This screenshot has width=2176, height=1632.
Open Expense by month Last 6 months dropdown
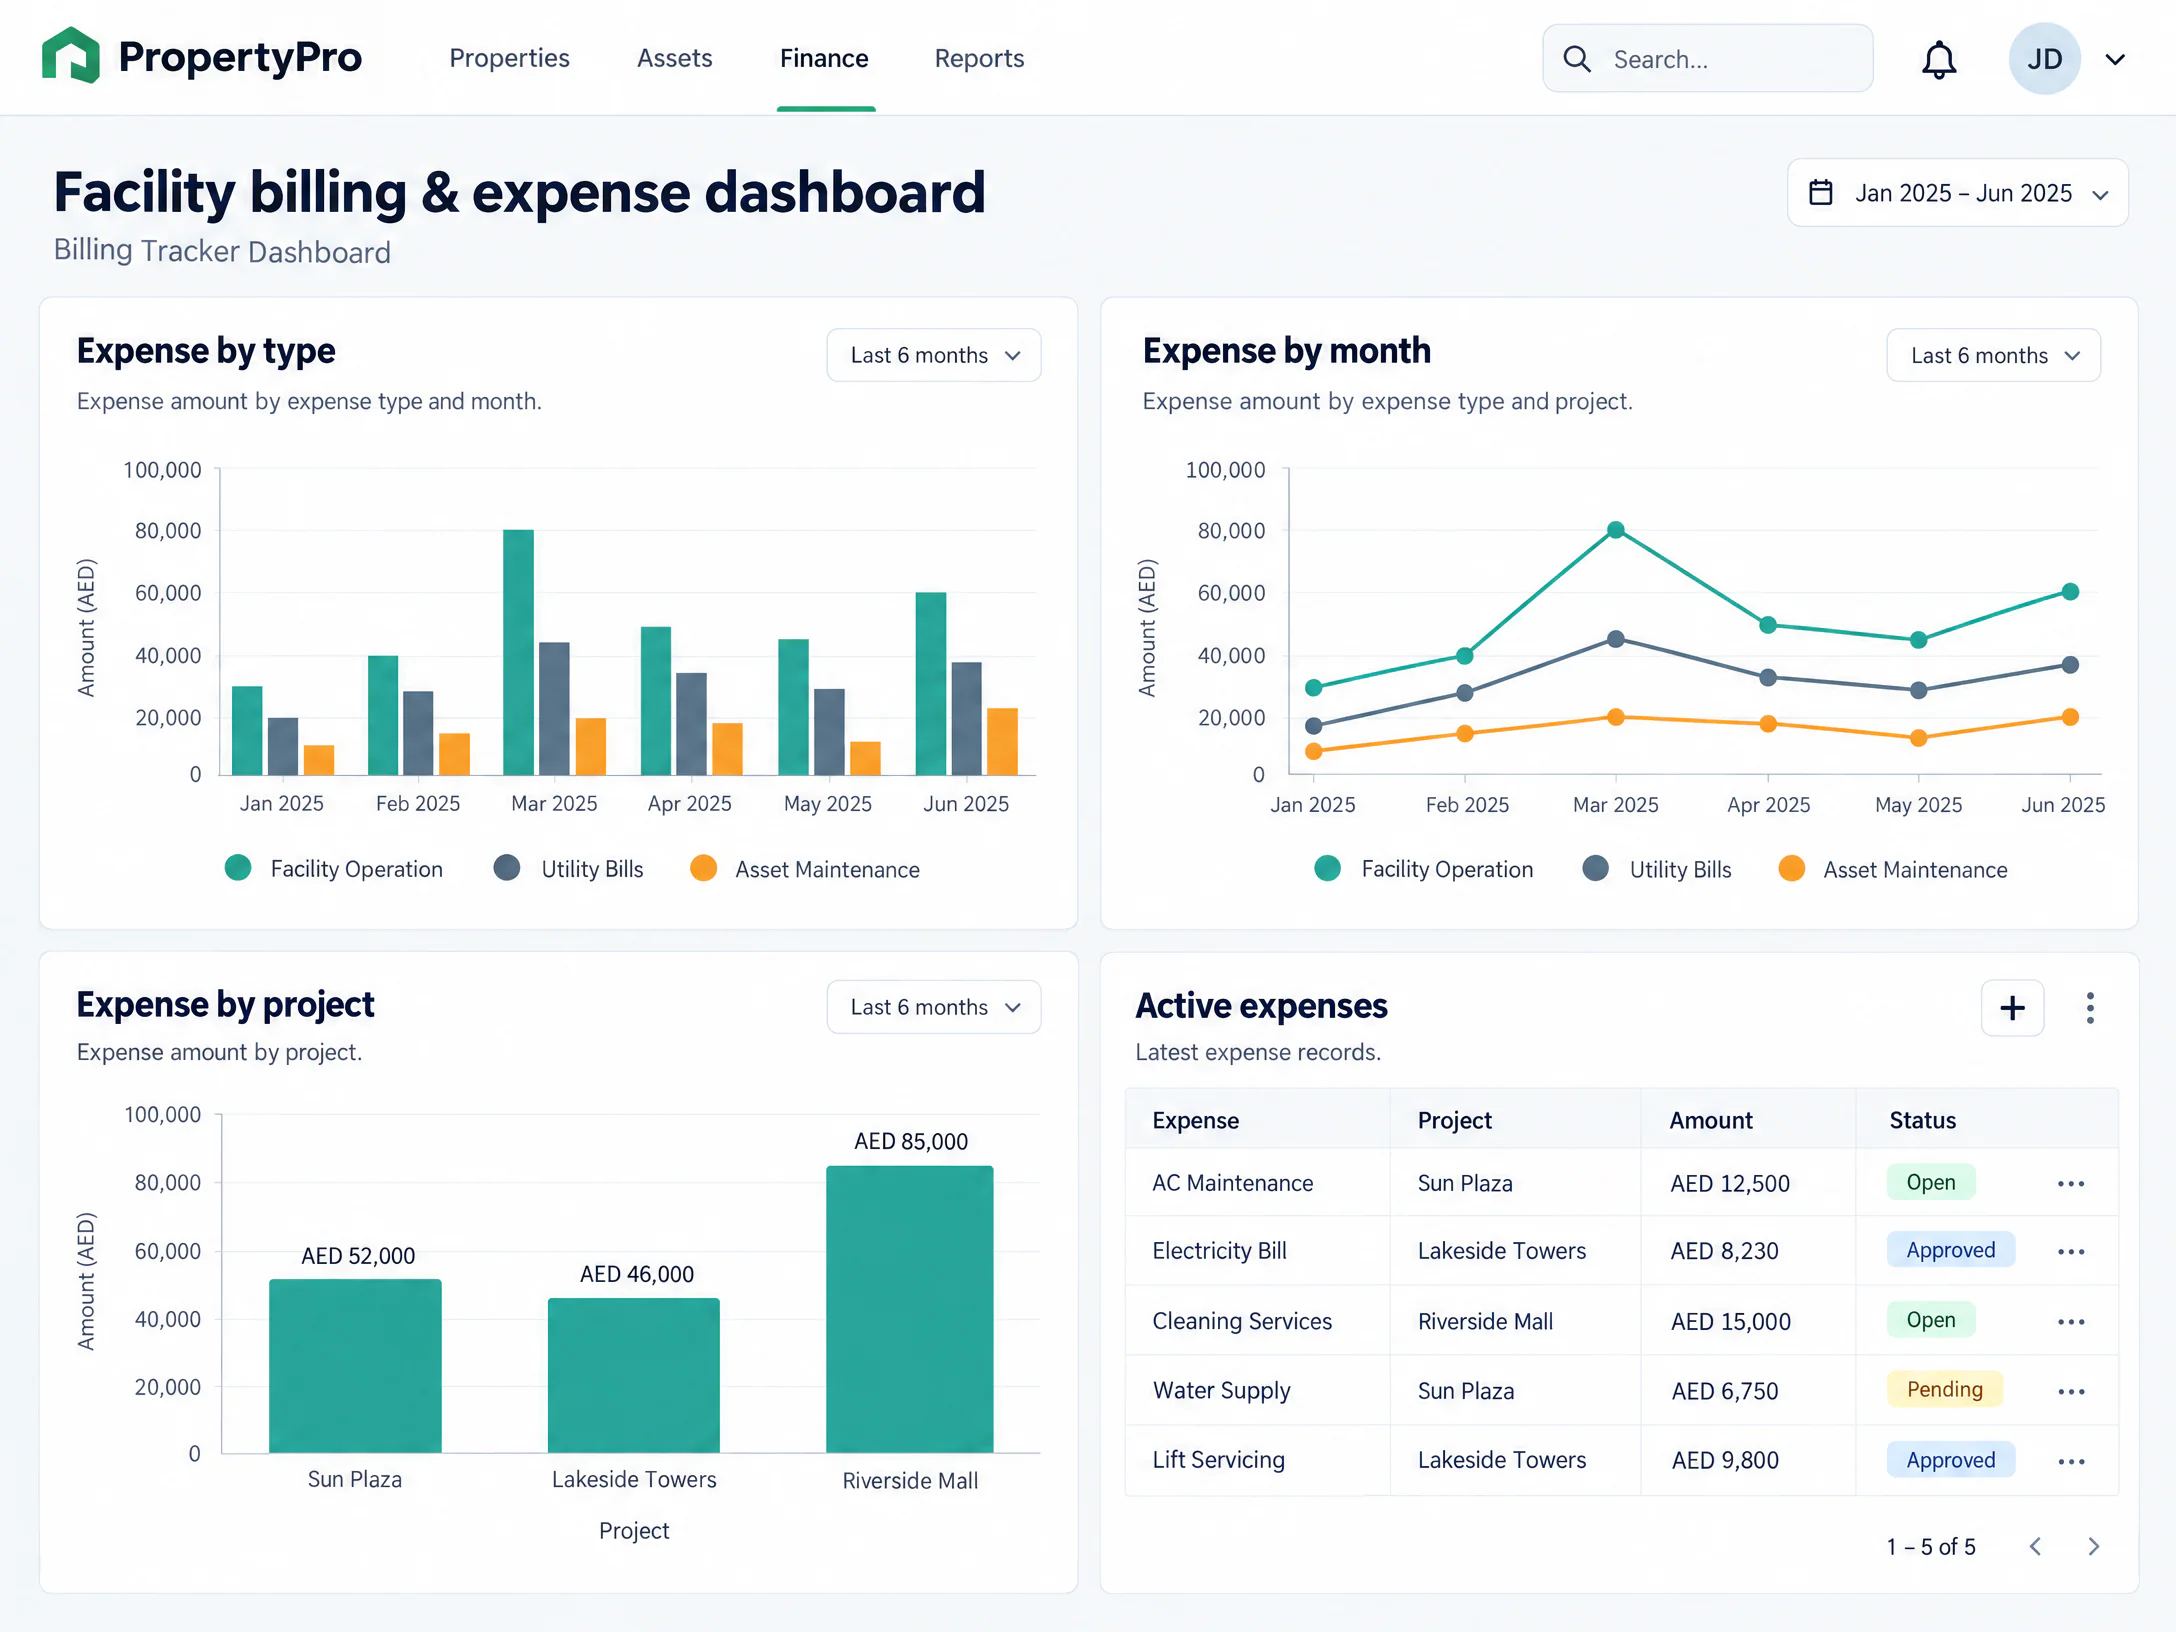pos(1993,355)
